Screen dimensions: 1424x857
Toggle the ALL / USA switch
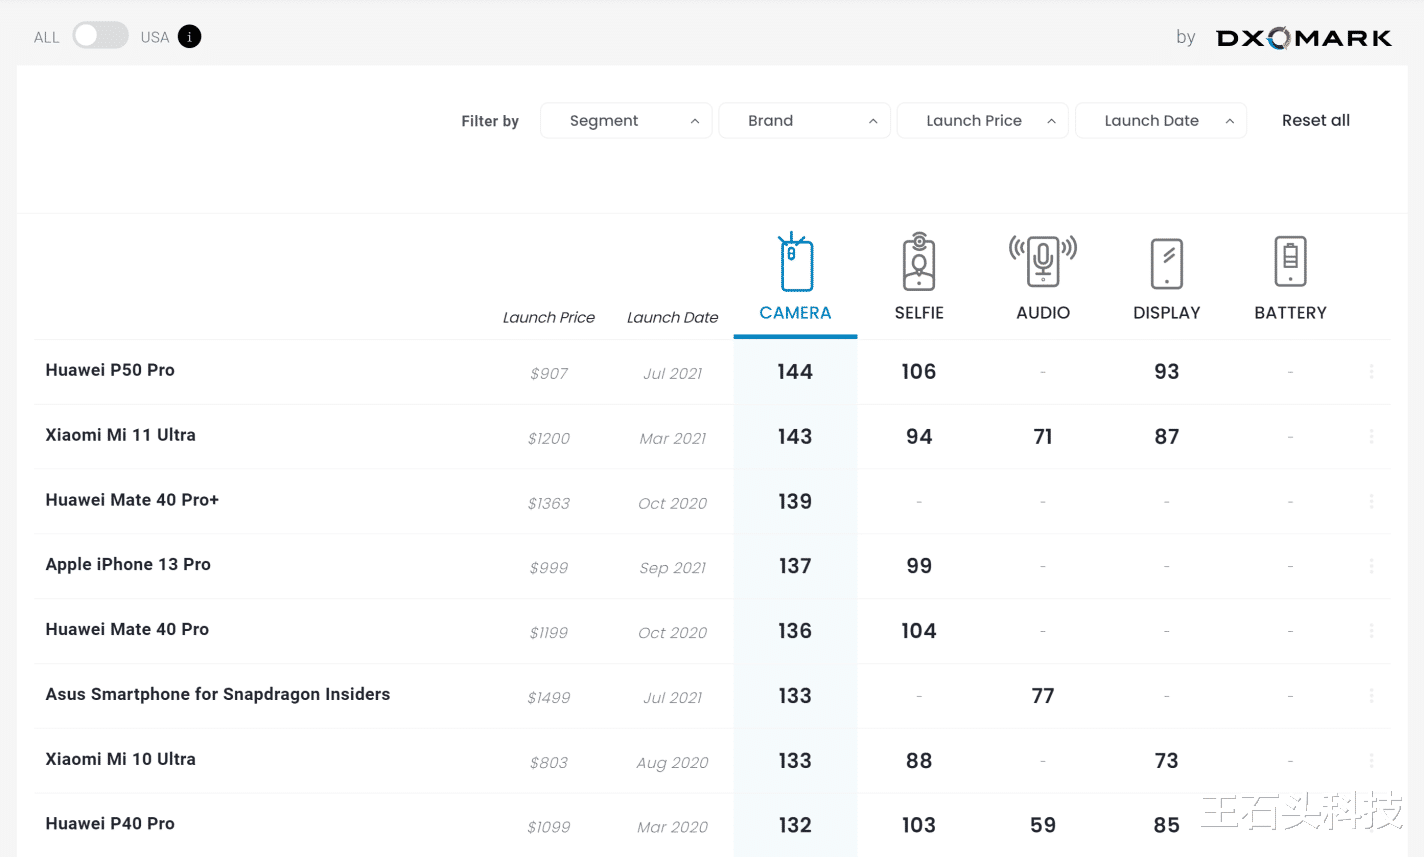pos(100,36)
